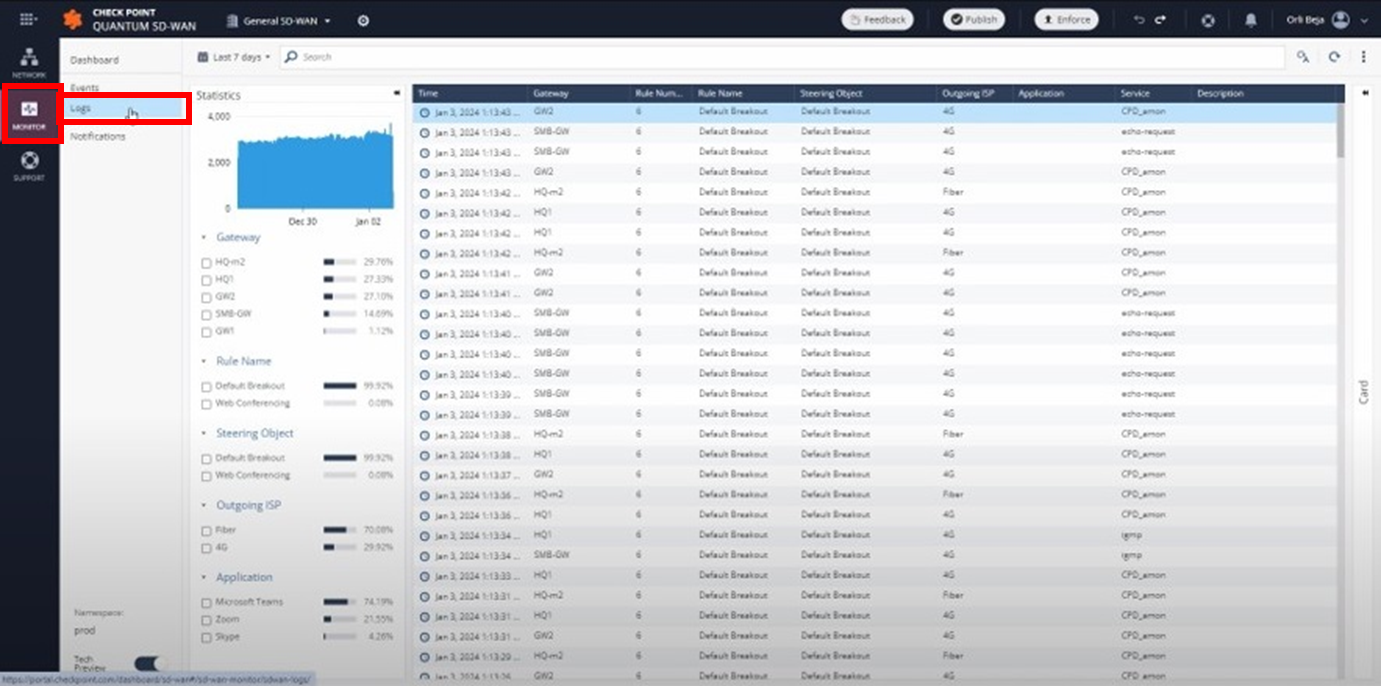Click the user avatar icon
Viewport: 1381px width, 686px height.
(1341, 20)
